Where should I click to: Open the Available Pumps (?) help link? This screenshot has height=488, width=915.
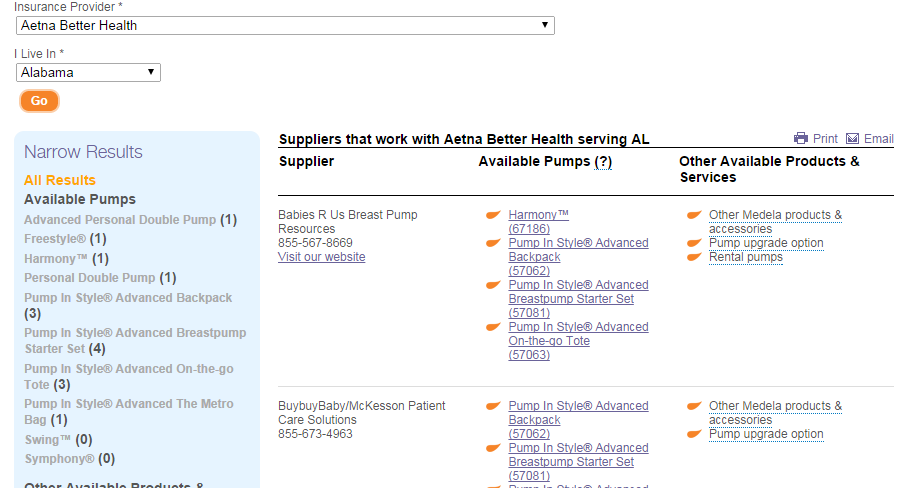coord(603,162)
